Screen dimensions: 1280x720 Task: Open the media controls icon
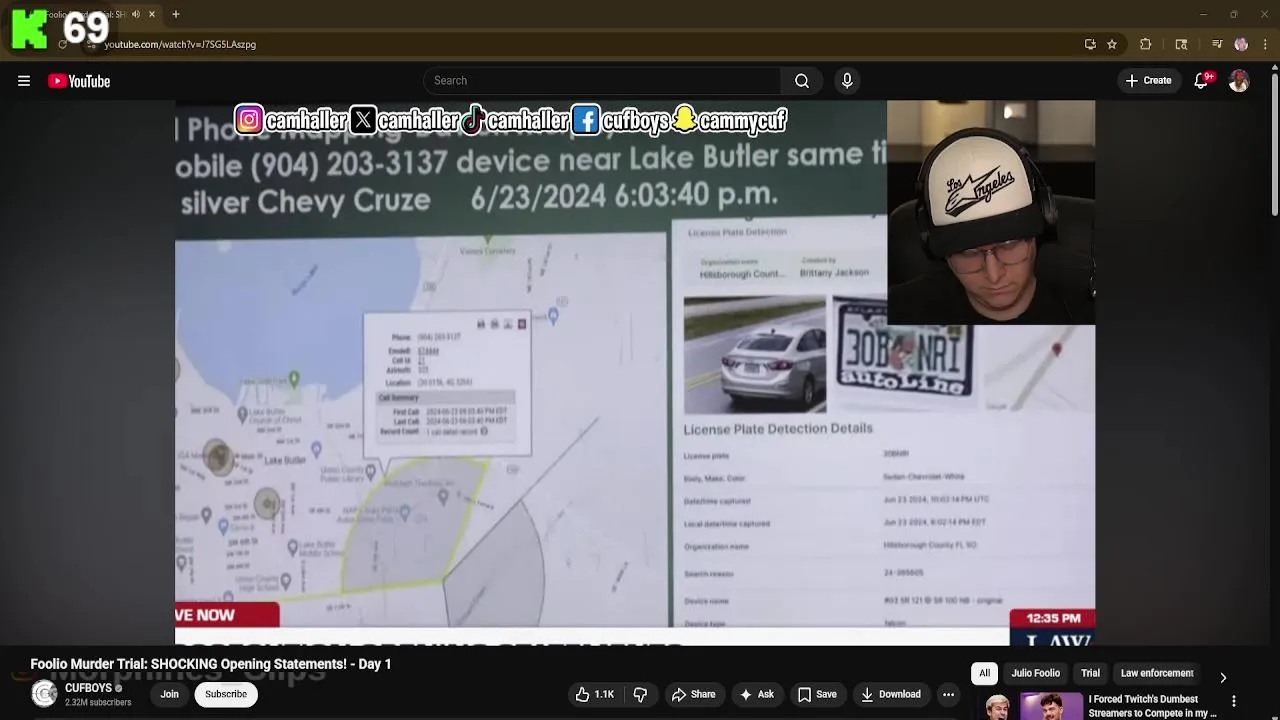tap(1217, 44)
